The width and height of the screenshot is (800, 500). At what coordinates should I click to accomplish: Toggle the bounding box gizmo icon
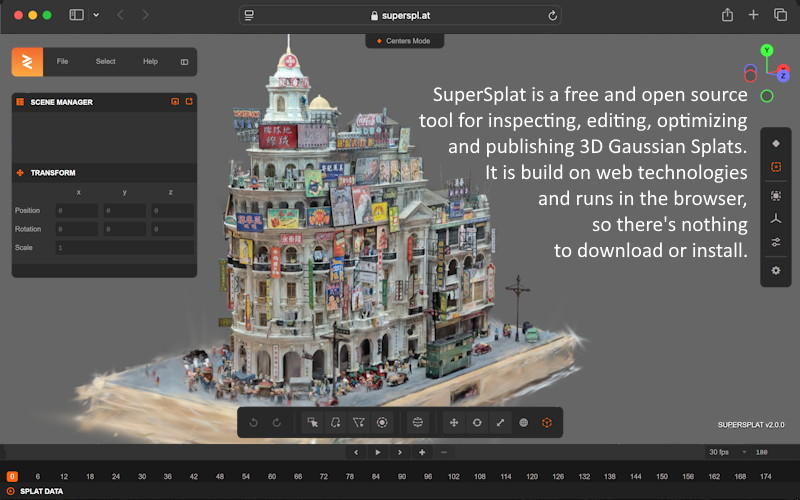point(546,423)
